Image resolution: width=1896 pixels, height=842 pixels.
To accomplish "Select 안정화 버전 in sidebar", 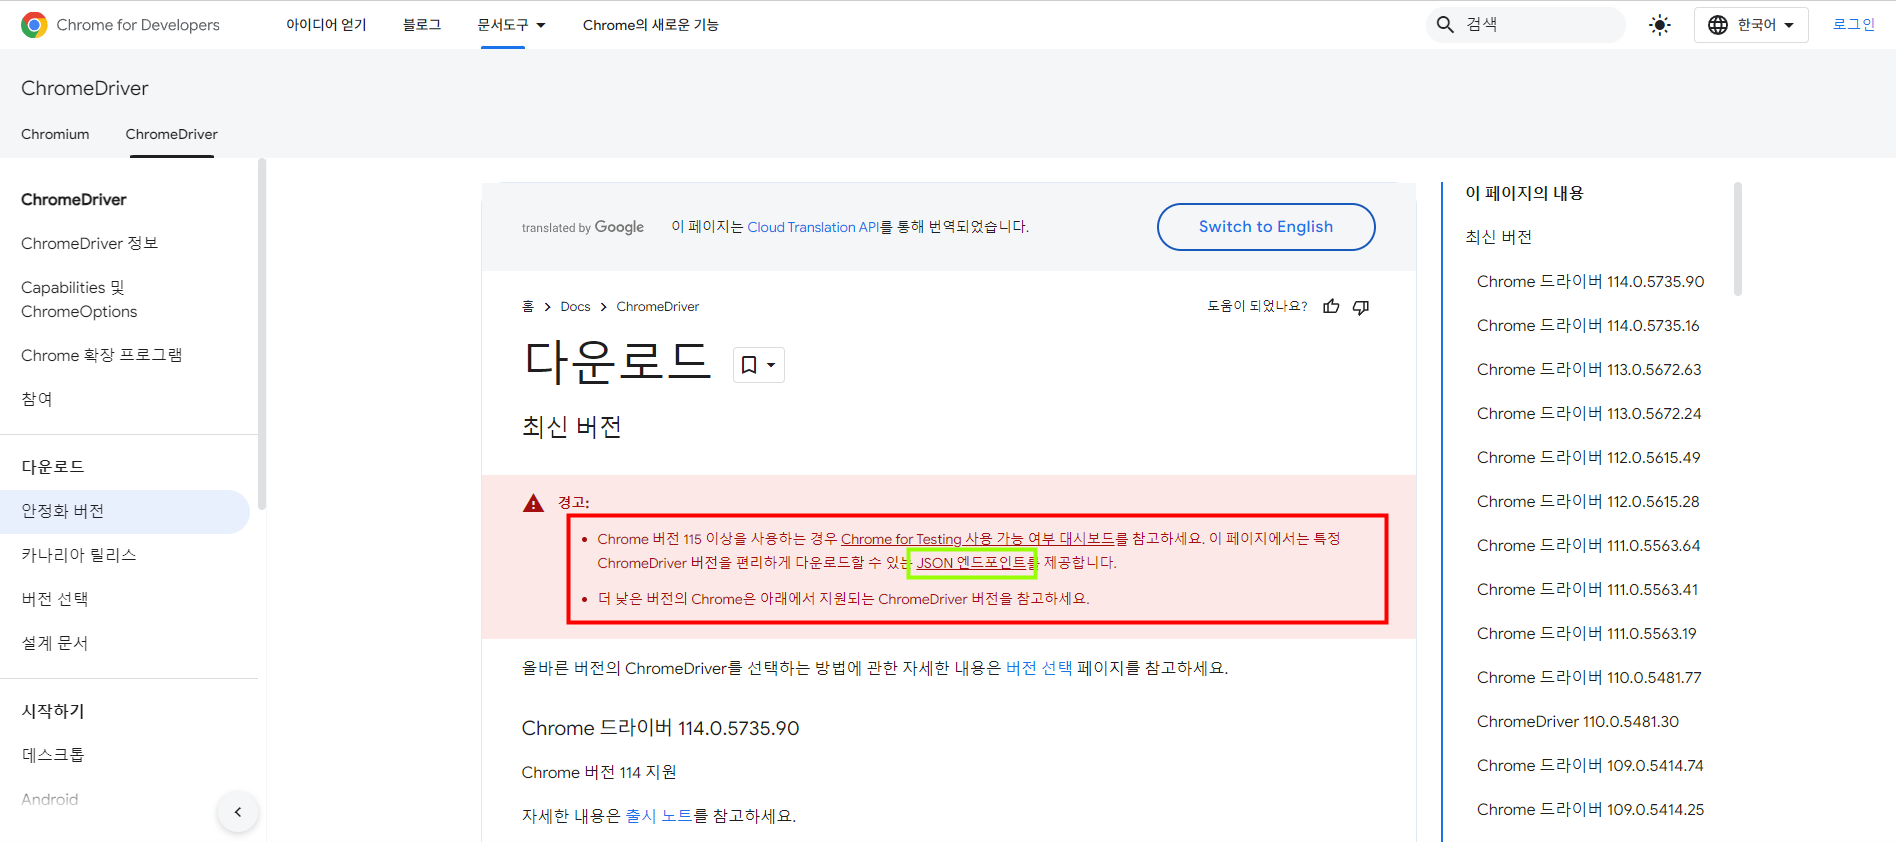I will click(125, 511).
